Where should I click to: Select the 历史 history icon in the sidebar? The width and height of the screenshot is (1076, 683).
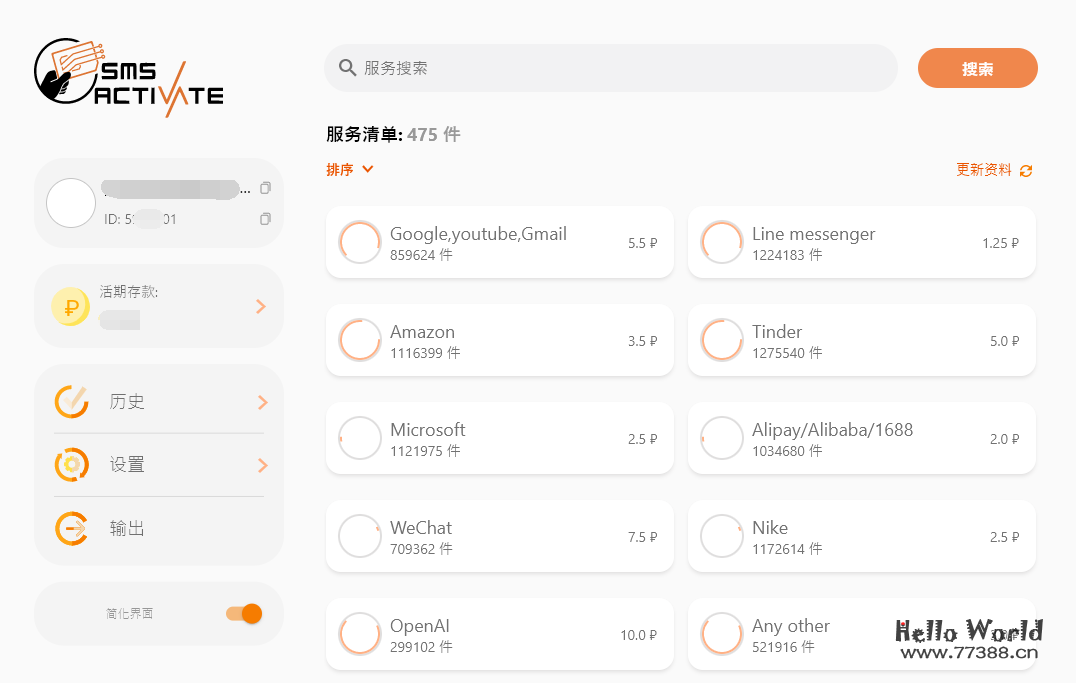(x=71, y=400)
